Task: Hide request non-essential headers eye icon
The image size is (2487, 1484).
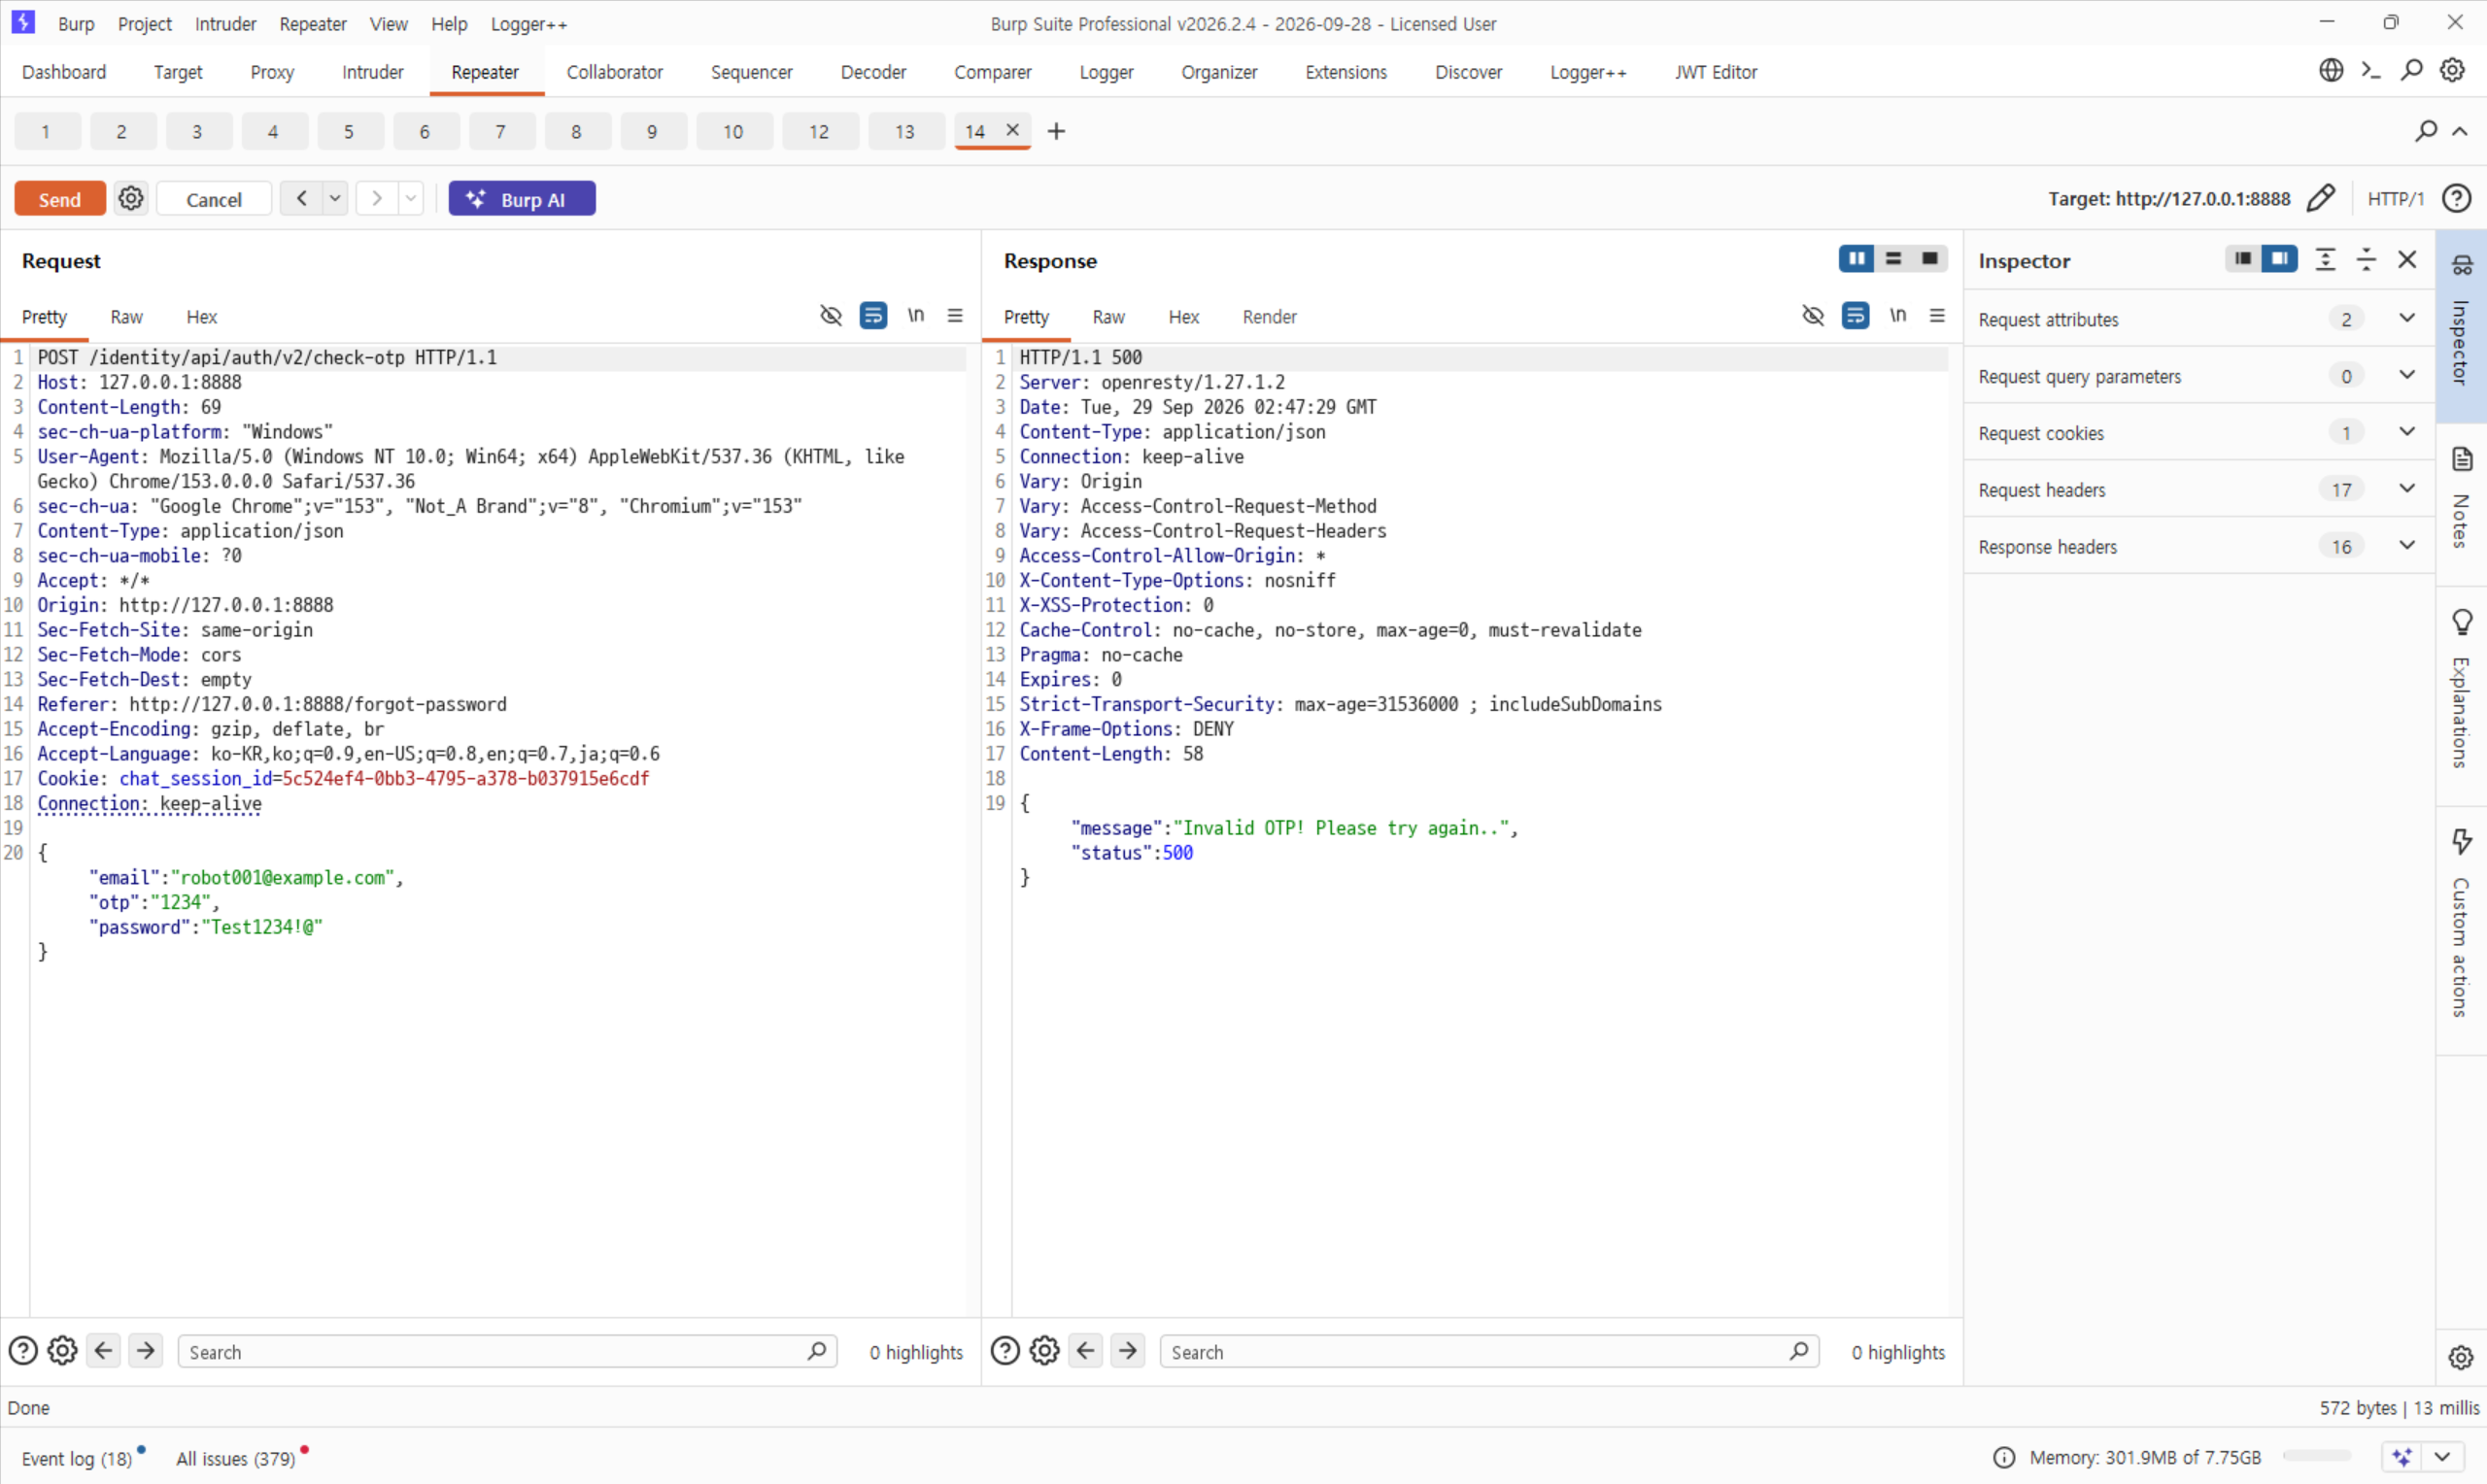Action: (x=831, y=316)
